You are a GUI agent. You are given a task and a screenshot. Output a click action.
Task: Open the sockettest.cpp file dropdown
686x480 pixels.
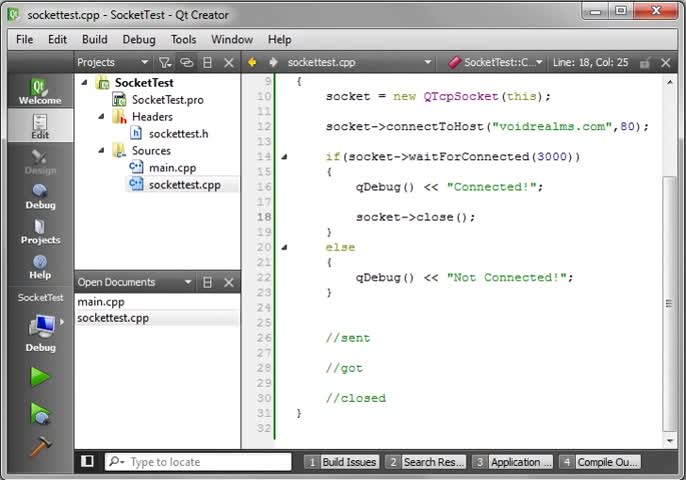click(x=428, y=63)
